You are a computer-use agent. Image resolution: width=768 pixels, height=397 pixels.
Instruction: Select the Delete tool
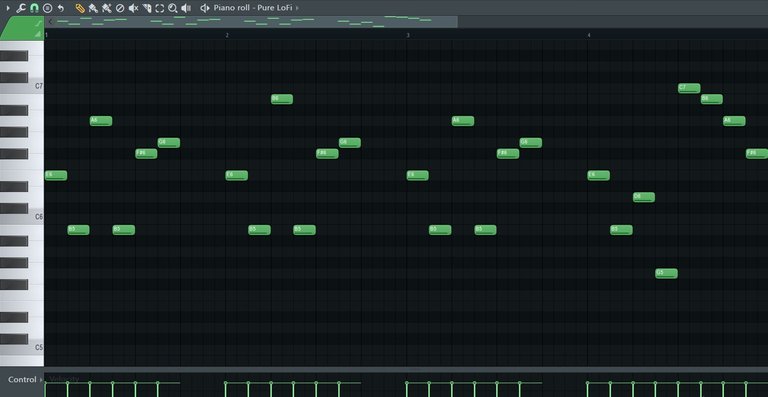pyautogui.click(x=120, y=8)
